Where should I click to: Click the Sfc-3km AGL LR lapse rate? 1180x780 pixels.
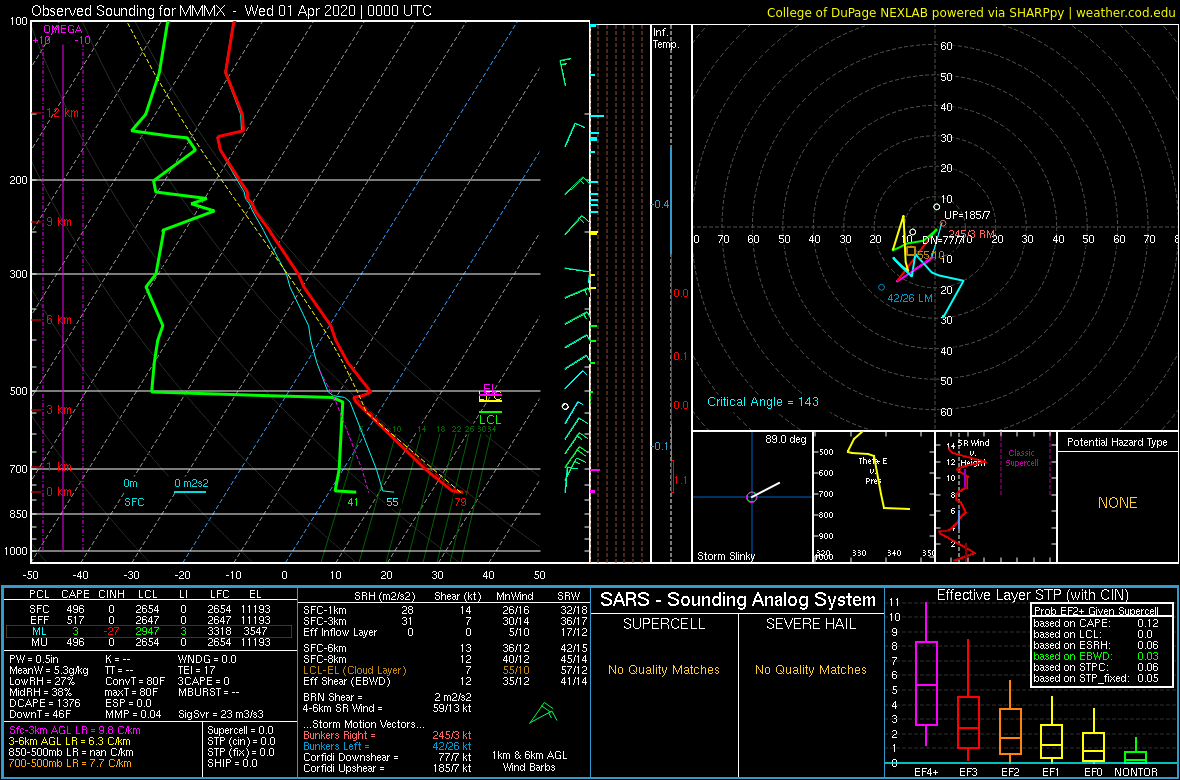click(75, 731)
